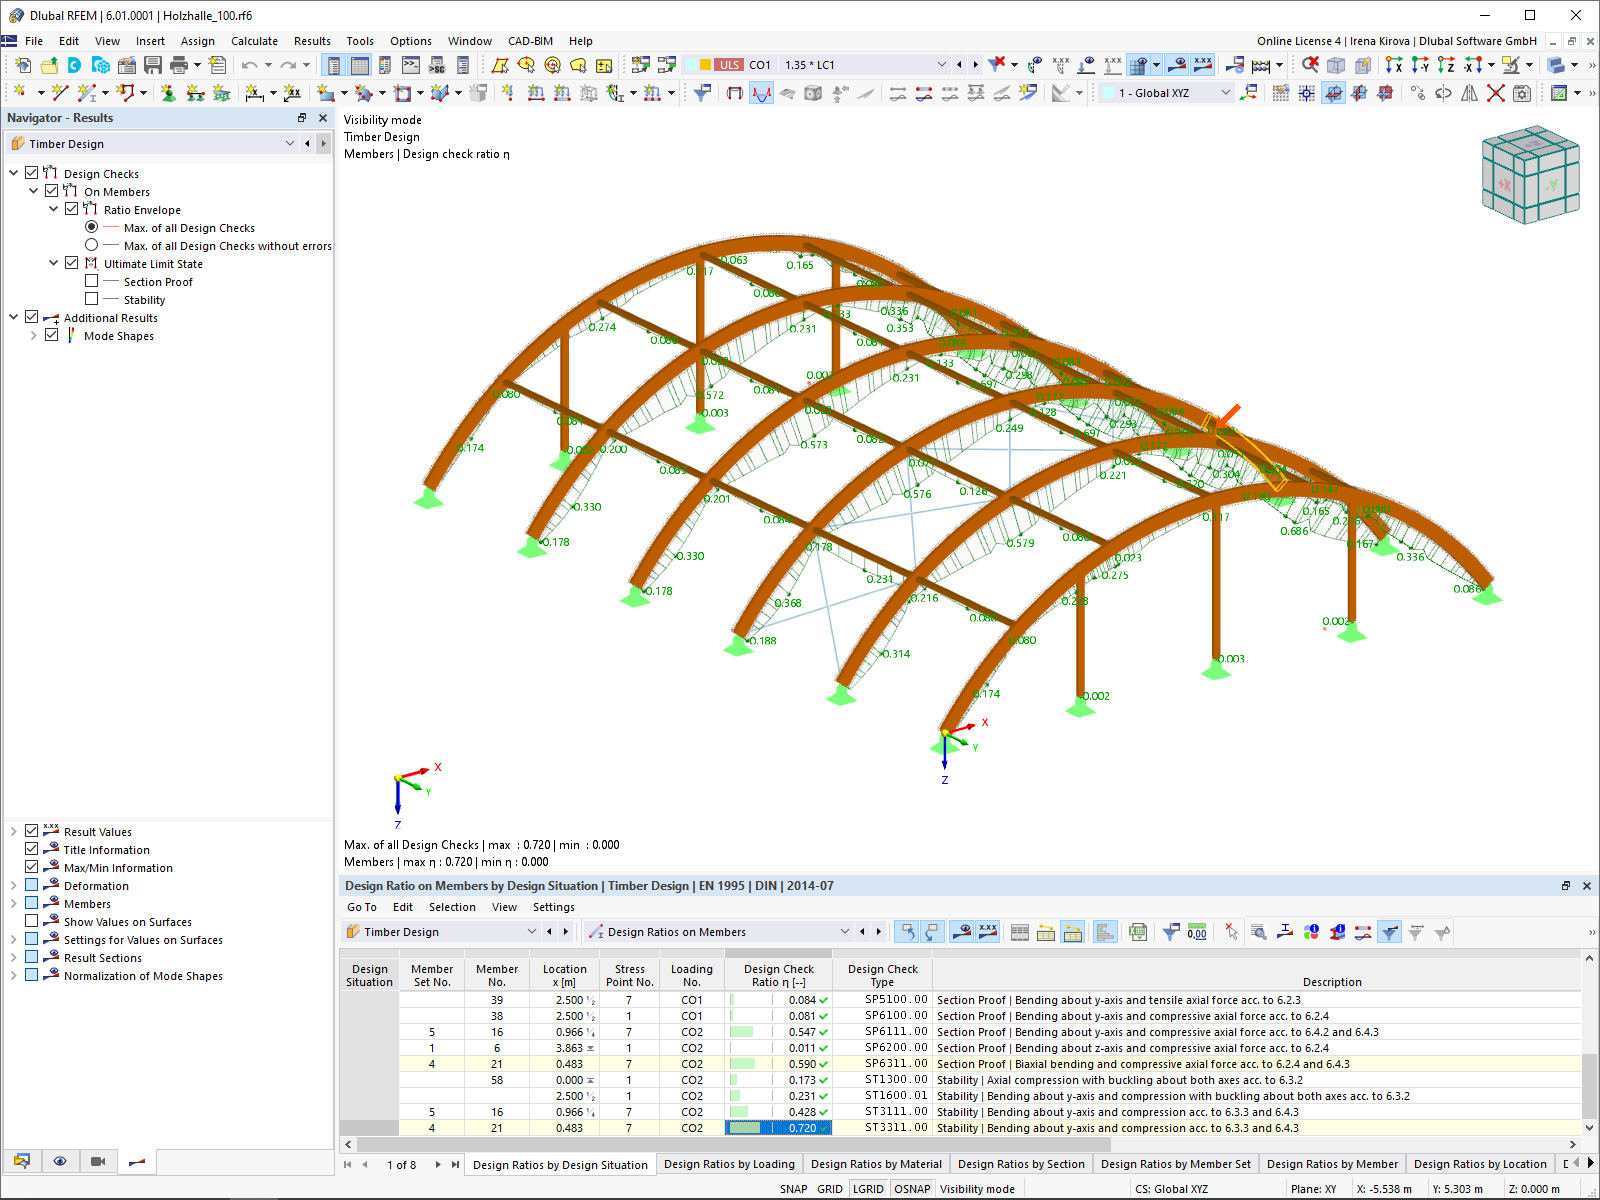Enable the Stability checkbox
The height and width of the screenshot is (1200, 1600).
[x=92, y=299]
